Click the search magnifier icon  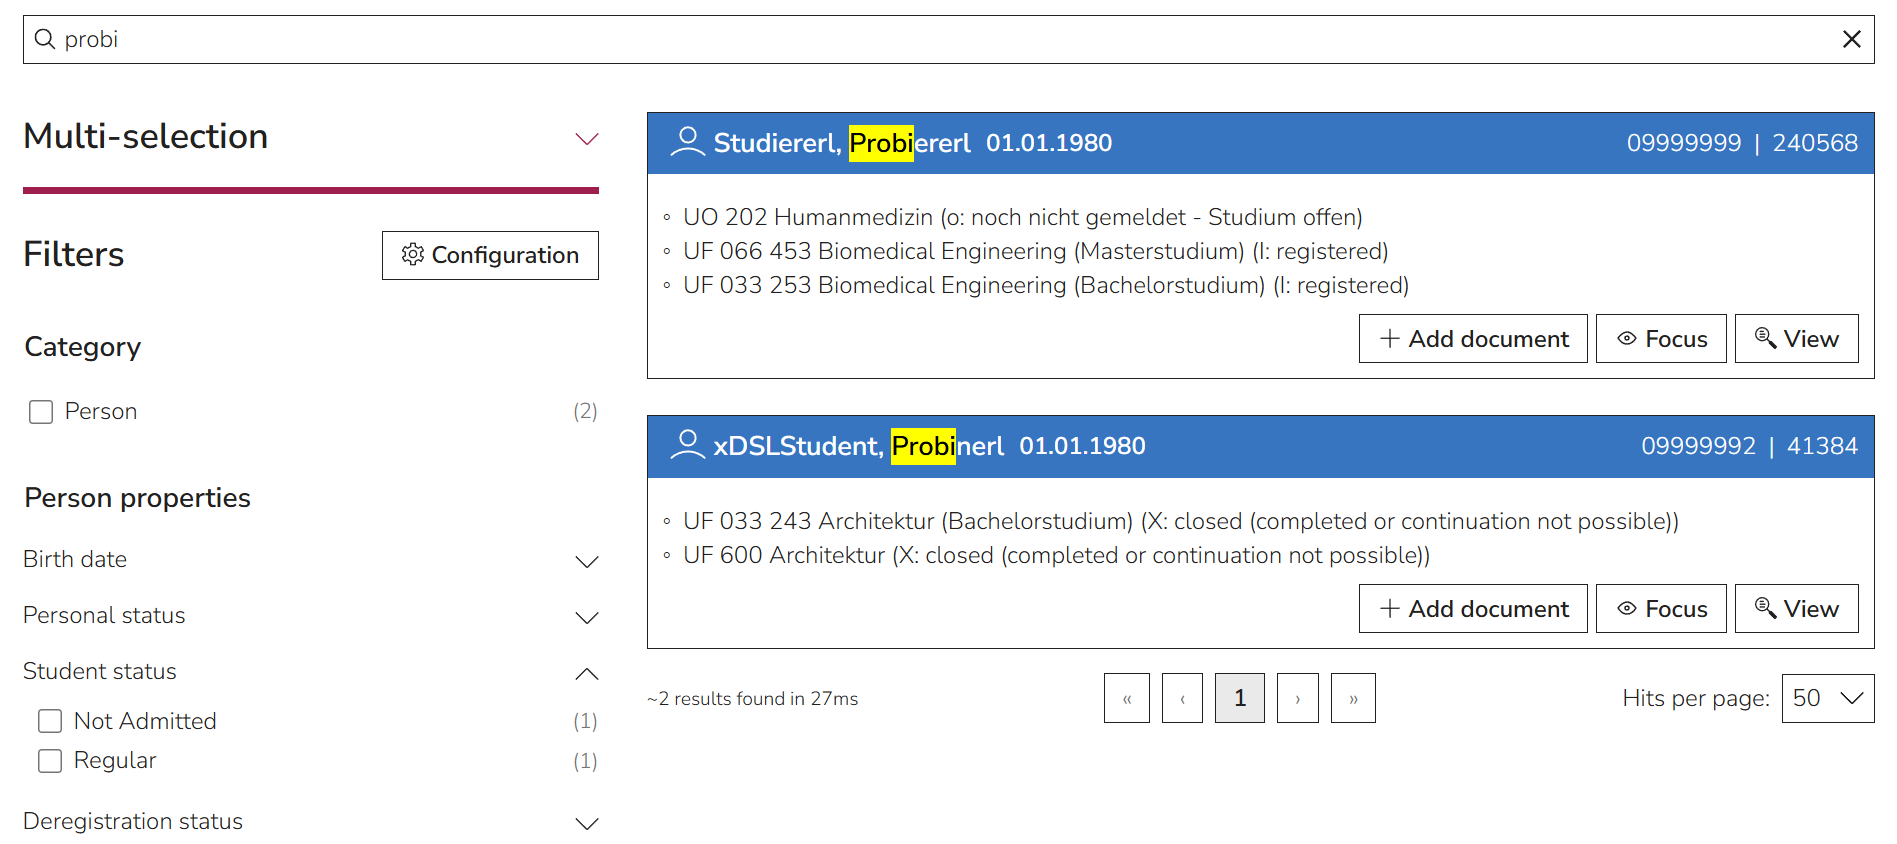tap(45, 39)
